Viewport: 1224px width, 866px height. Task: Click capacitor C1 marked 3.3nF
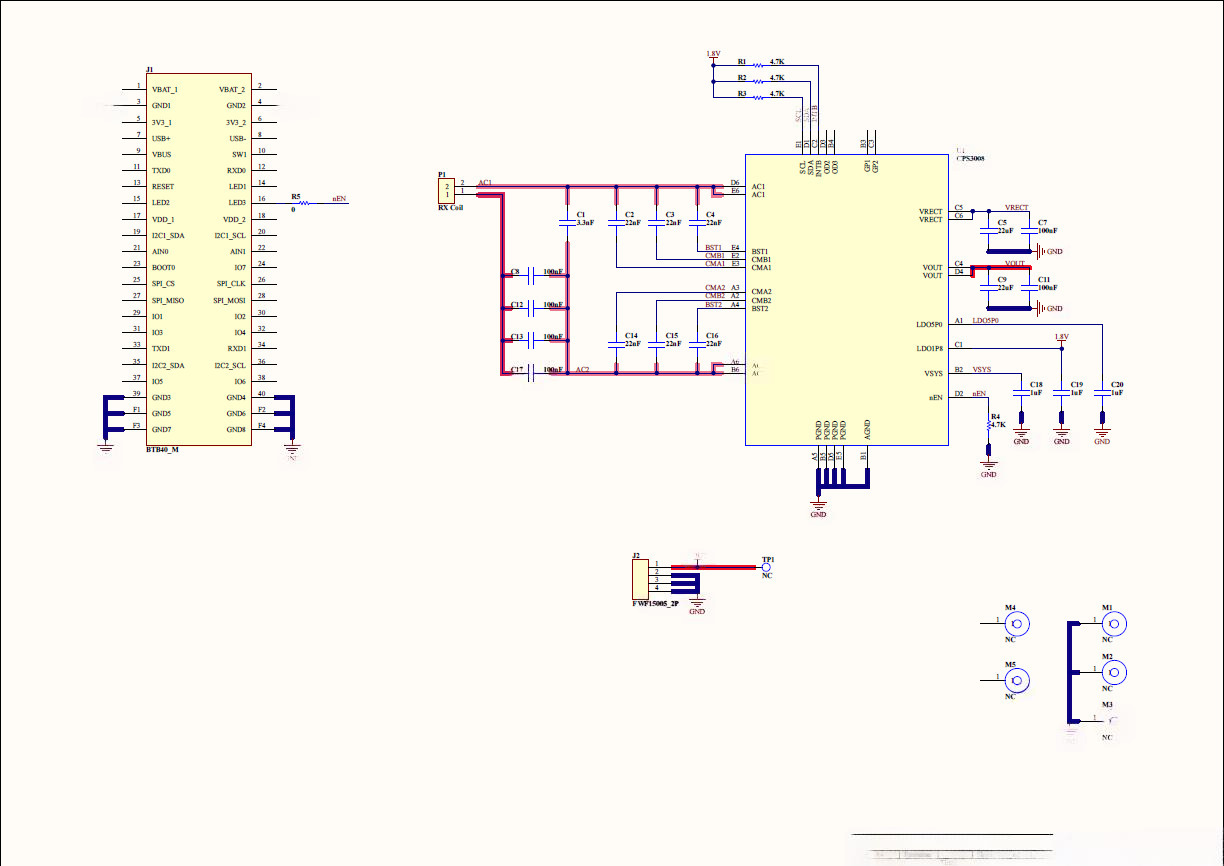click(568, 224)
